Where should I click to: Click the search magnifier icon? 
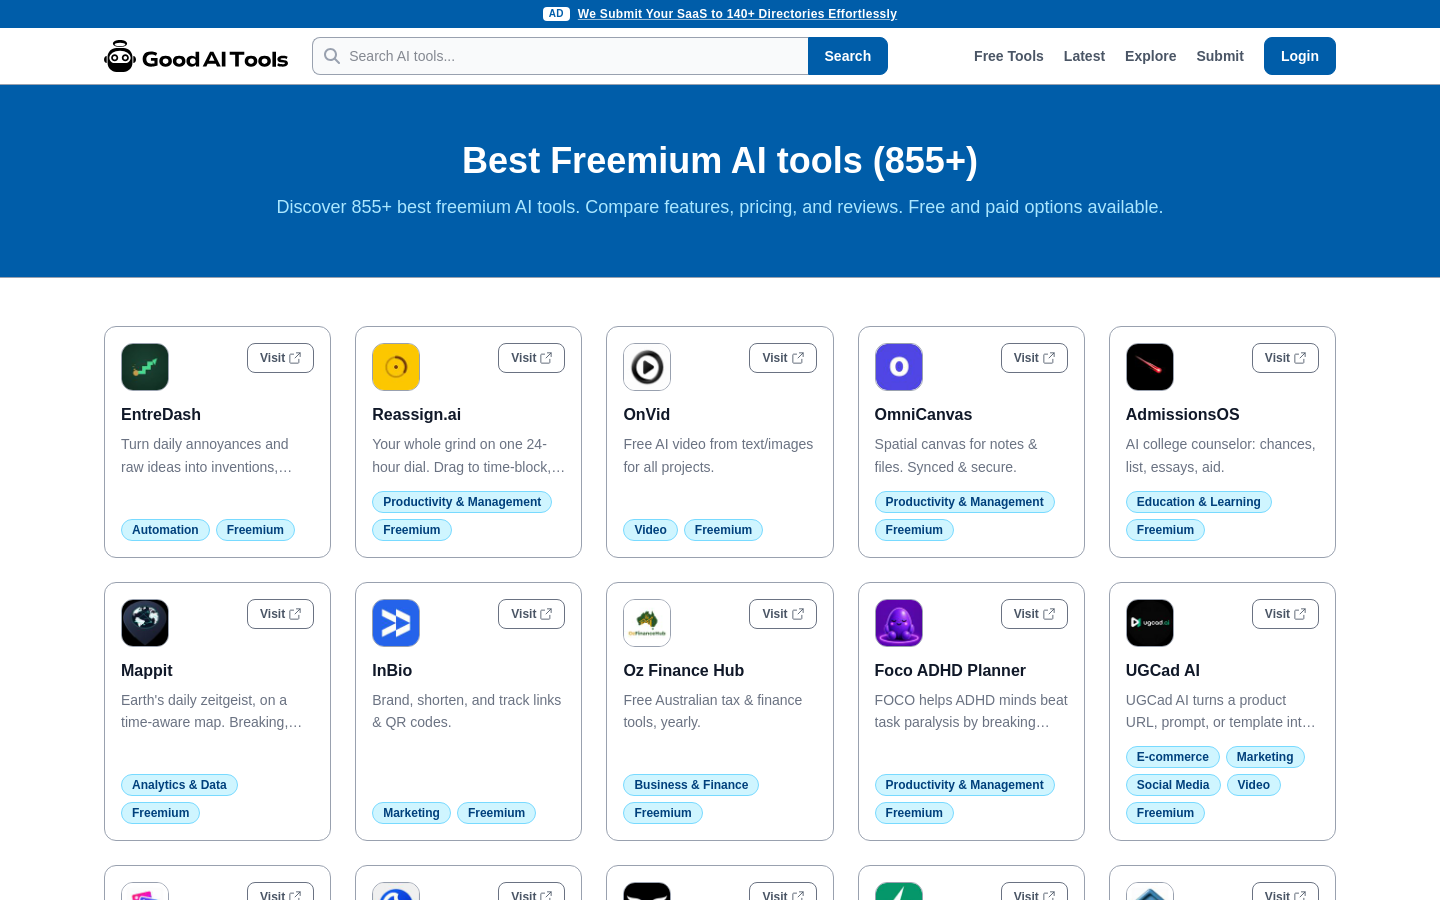(x=332, y=56)
